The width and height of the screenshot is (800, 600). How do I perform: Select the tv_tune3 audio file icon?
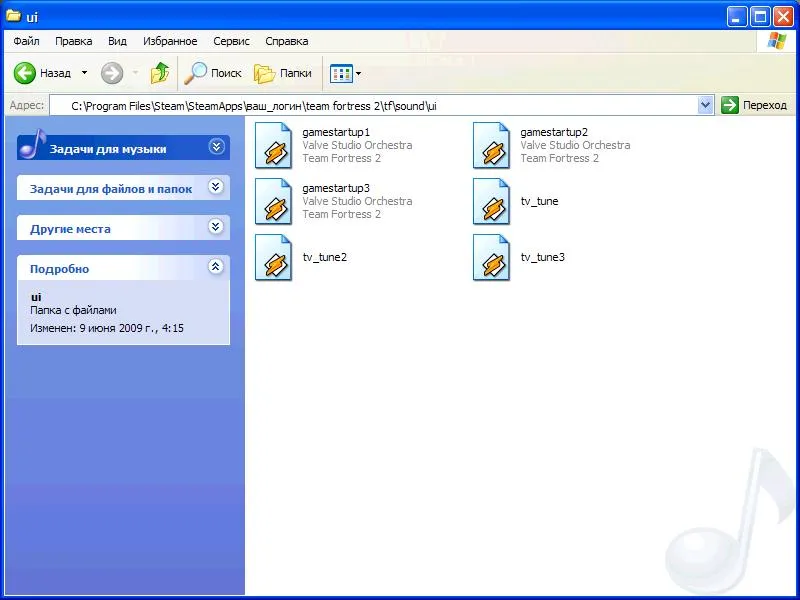point(491,257)
